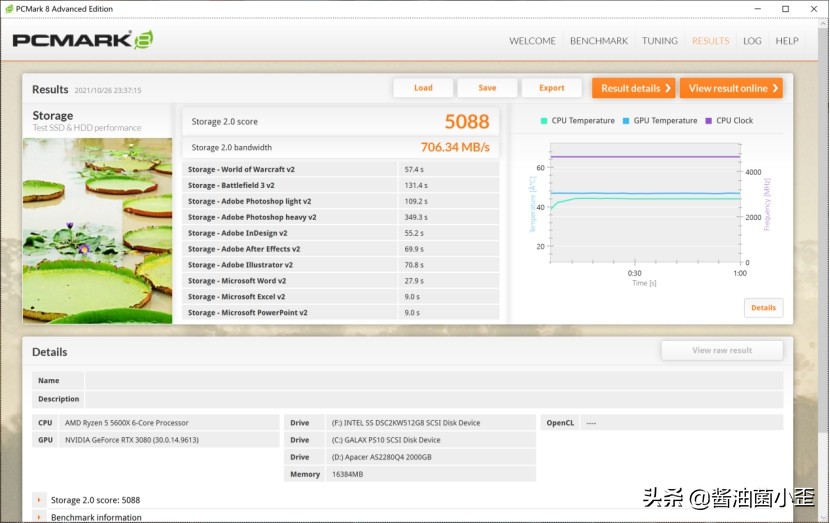
Task: Select the Storage - Battlefield 3 v2 row
Action: [341, 185]
